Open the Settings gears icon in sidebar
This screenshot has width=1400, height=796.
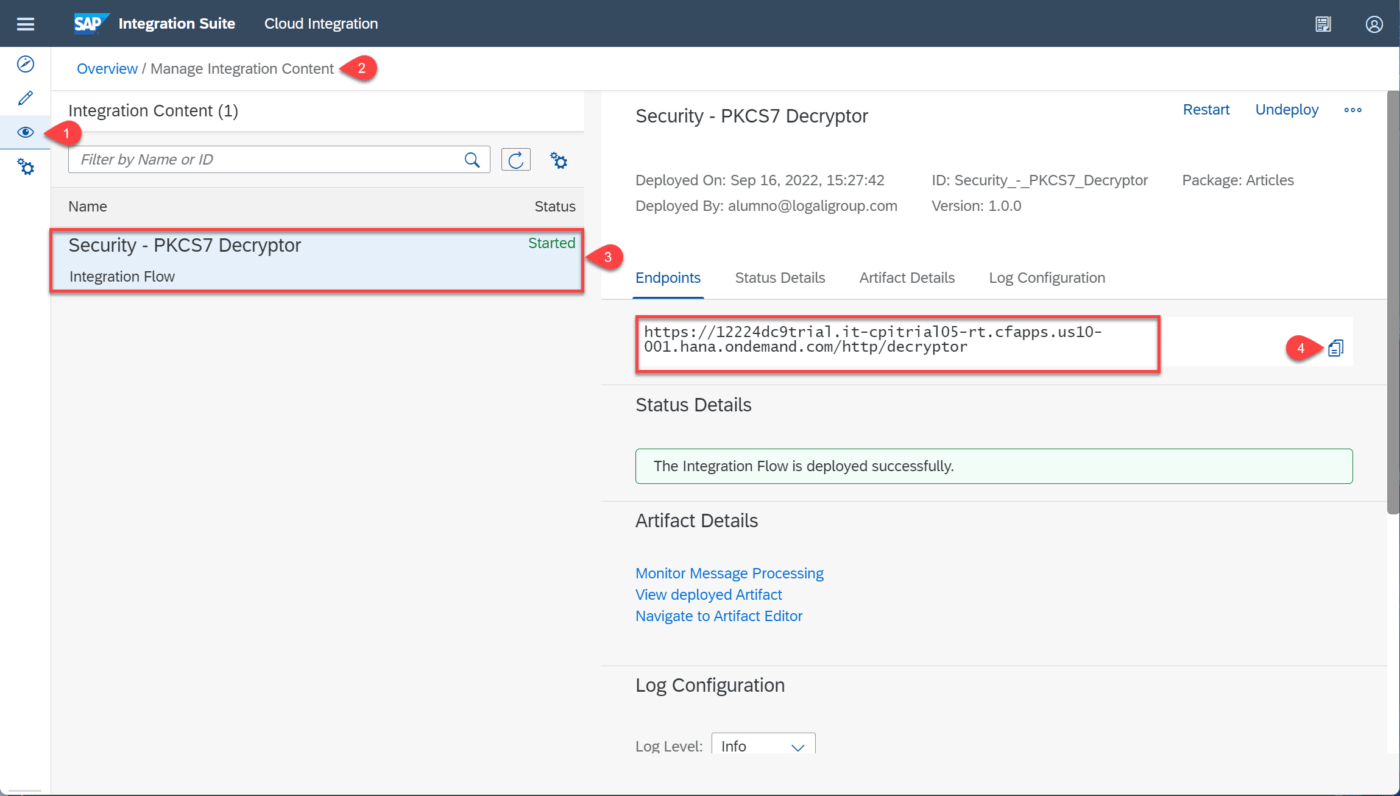click(x=26, y=167)
